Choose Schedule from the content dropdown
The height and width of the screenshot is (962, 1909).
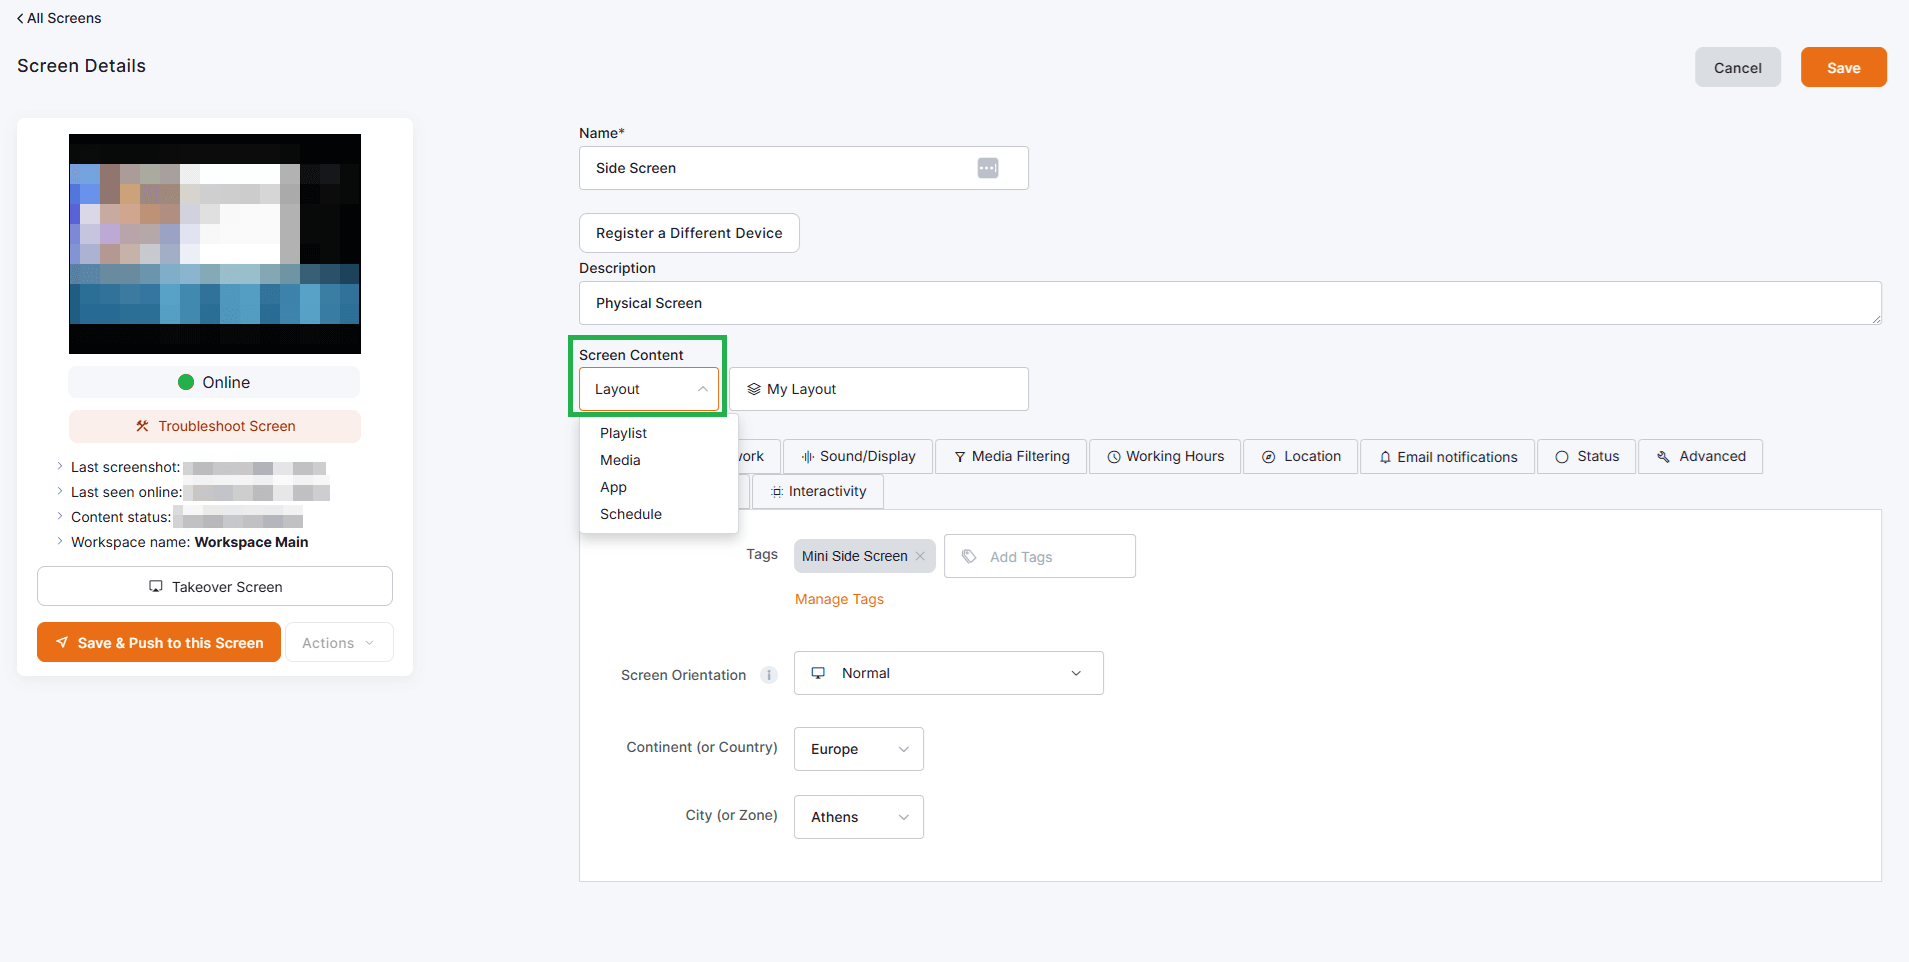631,514
